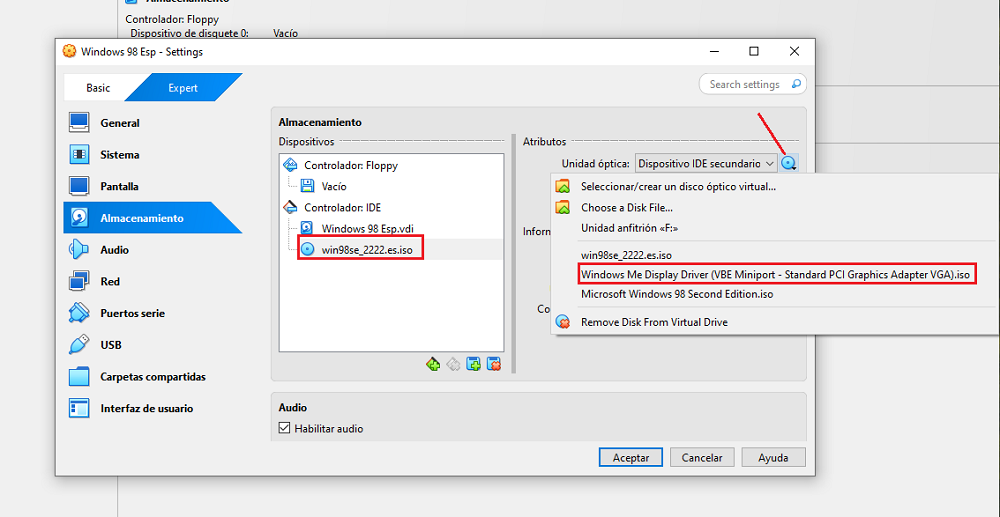The height and width of the screenshot is (517, 1000).
Task: Click the add controller icon
Action: 433,364
